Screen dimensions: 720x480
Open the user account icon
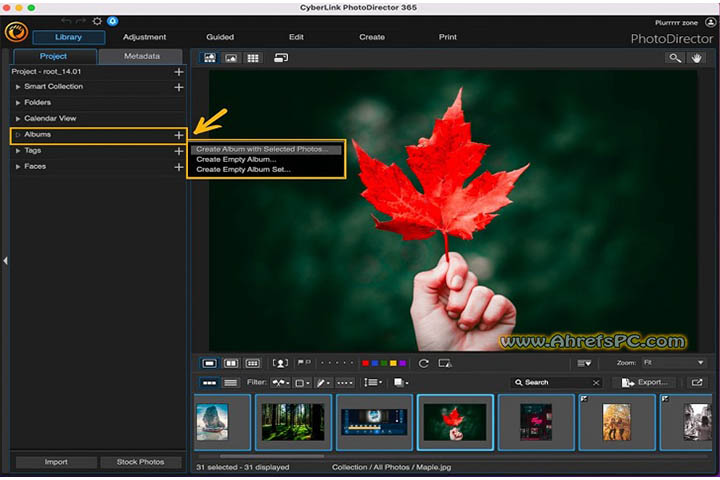tap(710, 22)
